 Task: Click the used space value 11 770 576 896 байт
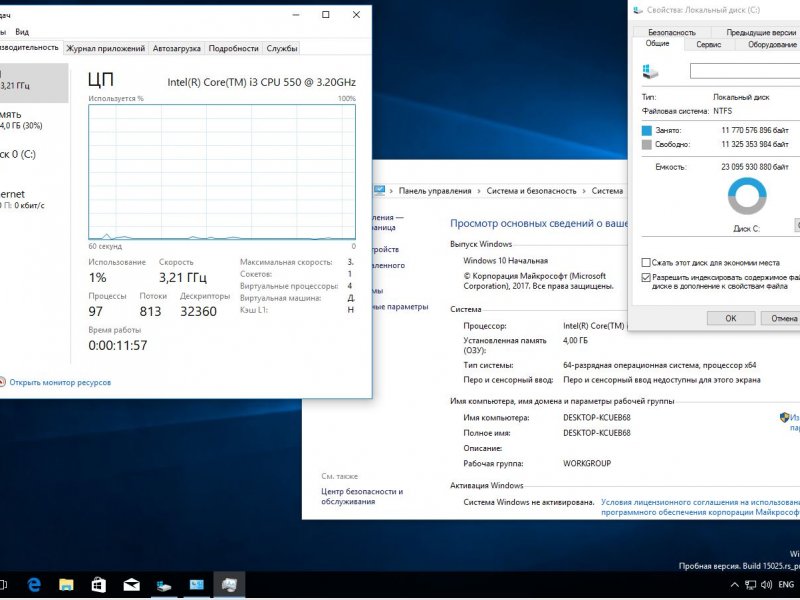755,130
